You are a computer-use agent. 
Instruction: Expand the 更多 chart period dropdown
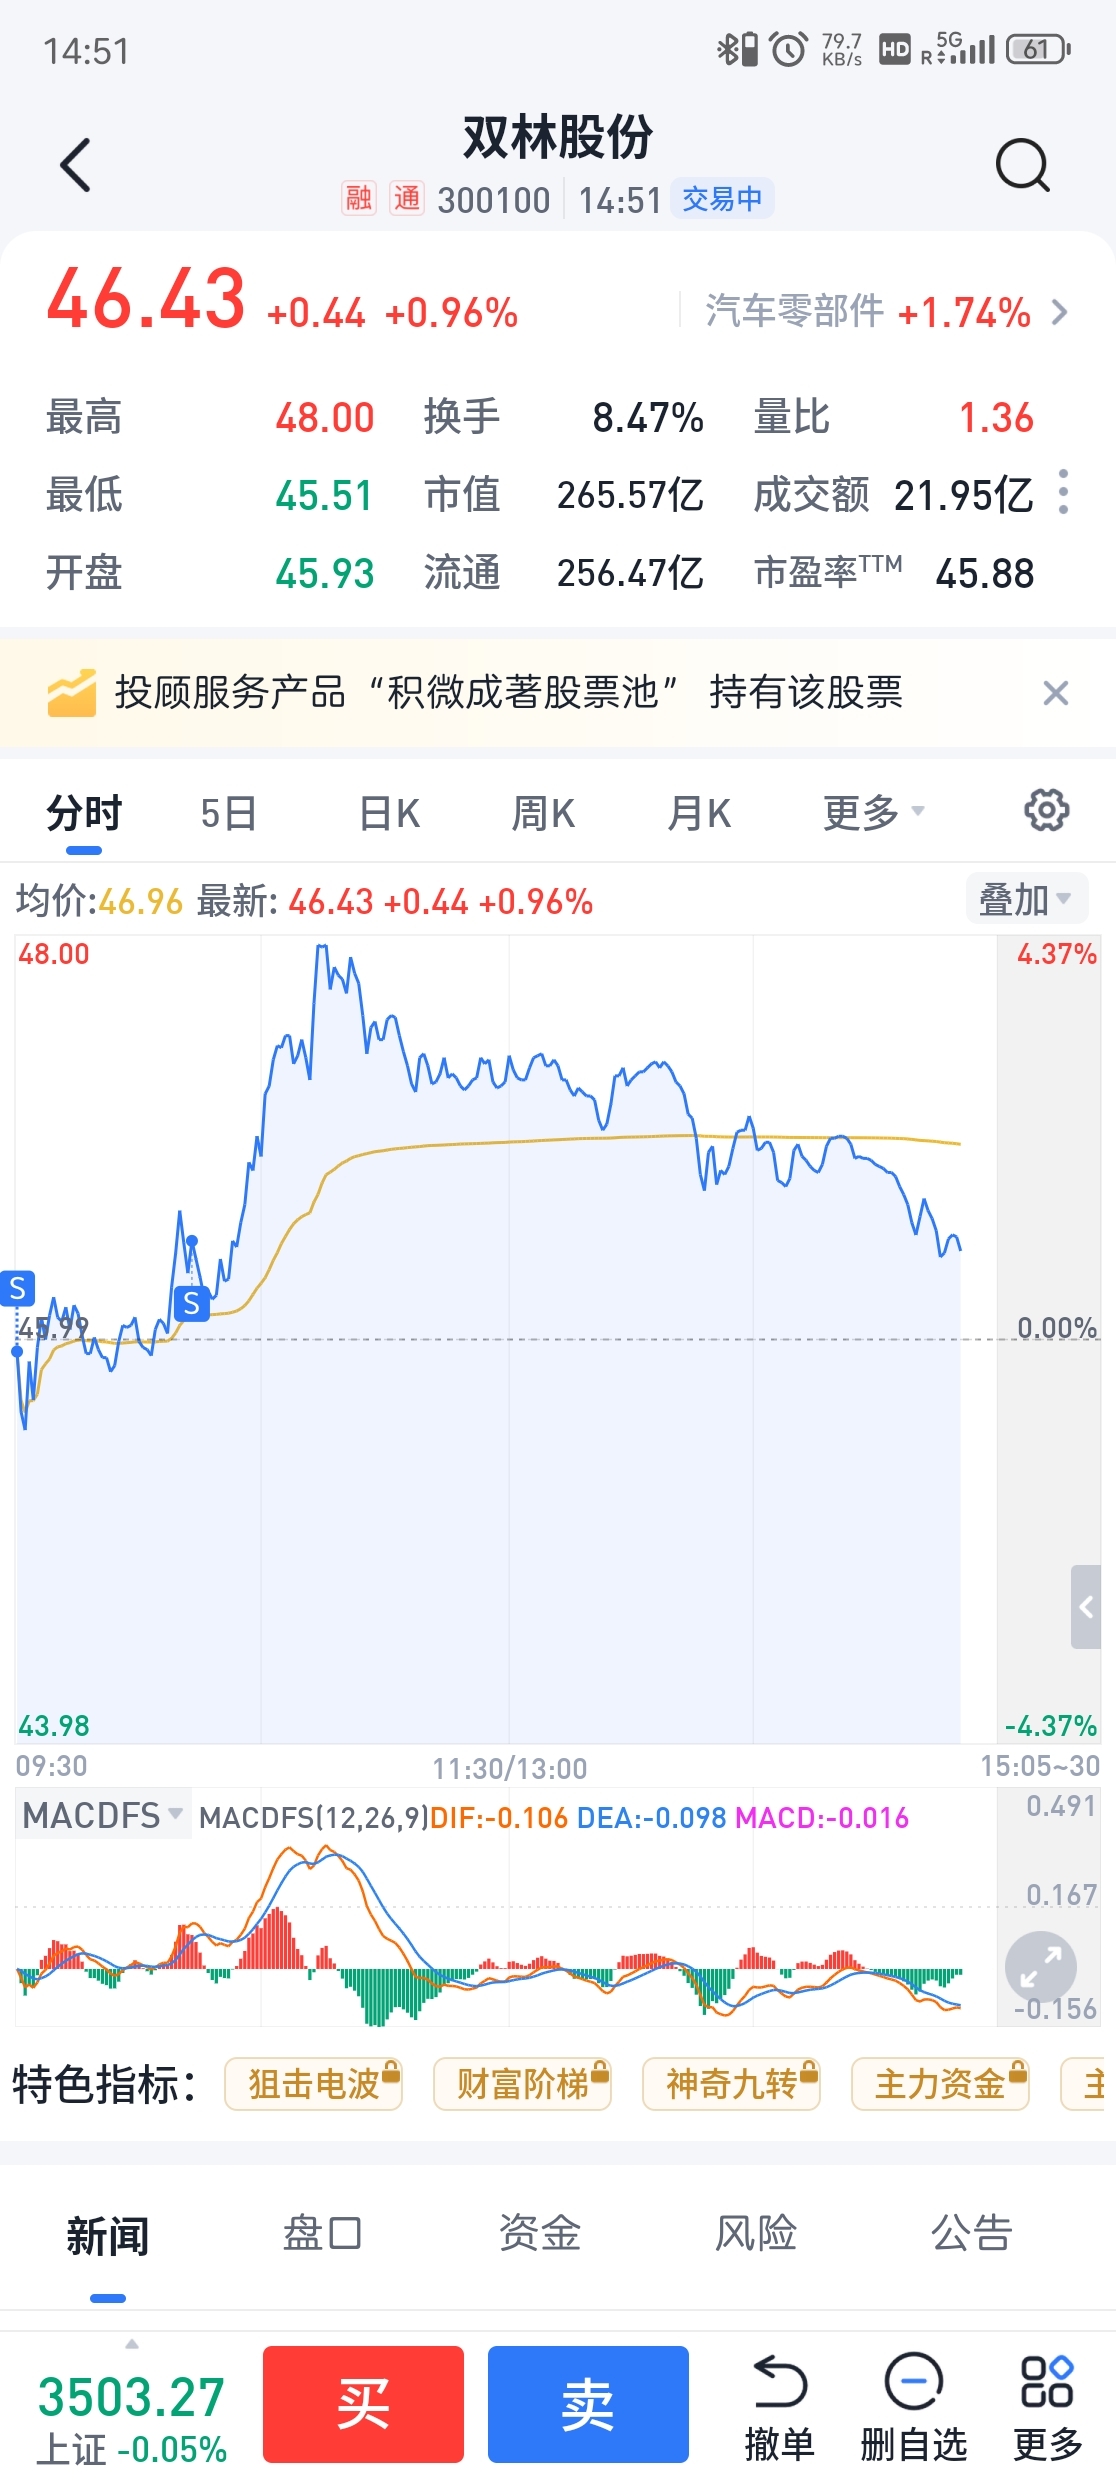click(874, 813)
